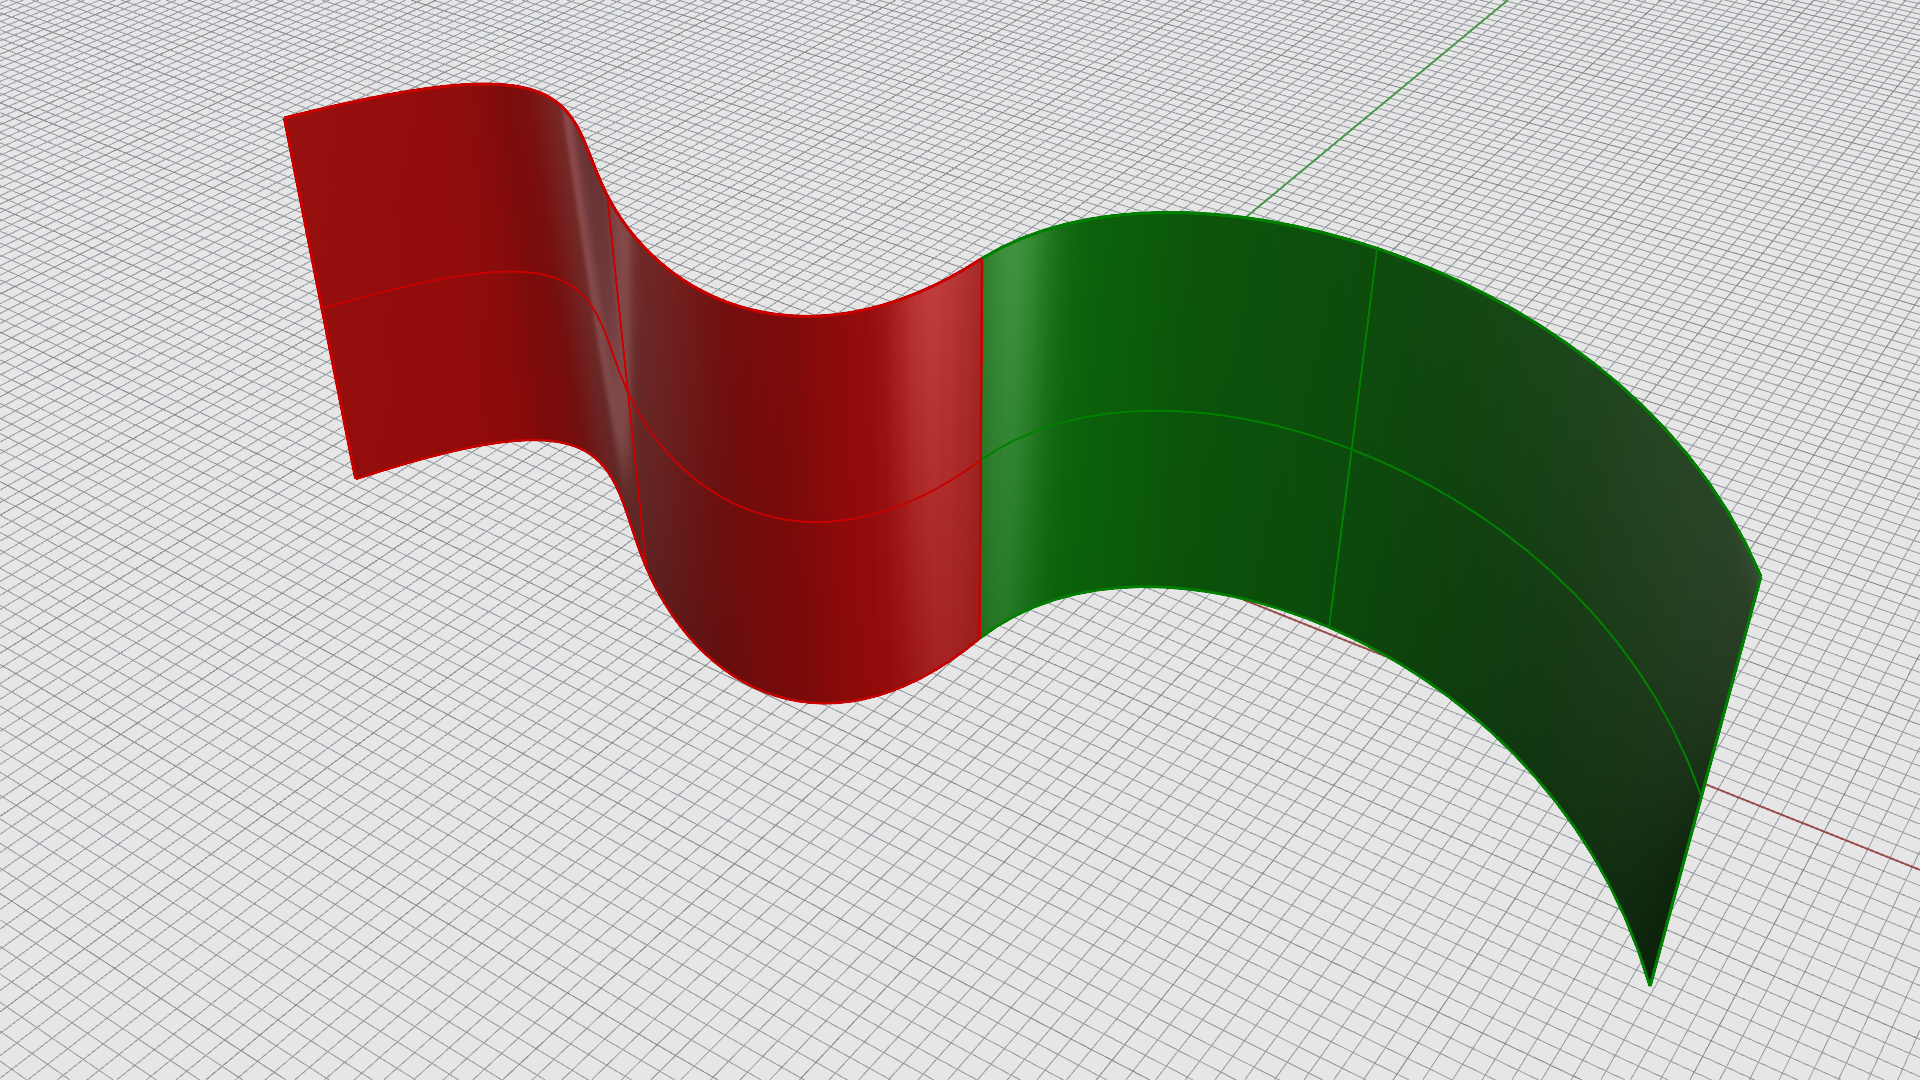Click the green surface's vertical isocurve
This screenshot has height=1080, width=1920.
coord(1364,350)
